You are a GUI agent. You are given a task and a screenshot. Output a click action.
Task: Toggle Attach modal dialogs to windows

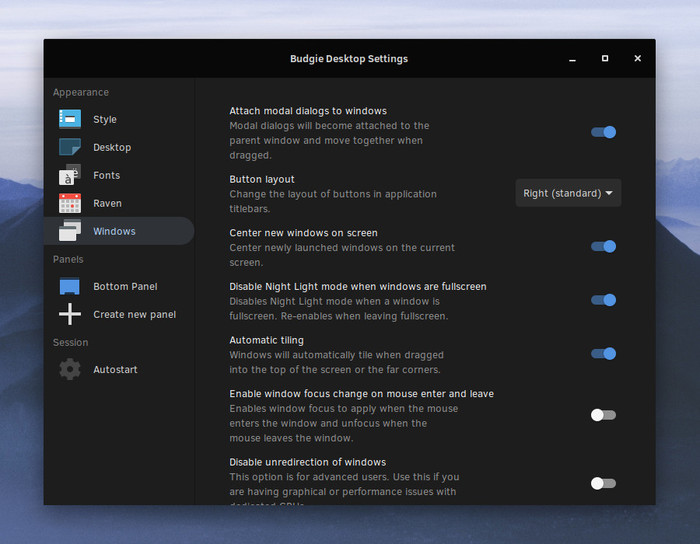point(603,132)
